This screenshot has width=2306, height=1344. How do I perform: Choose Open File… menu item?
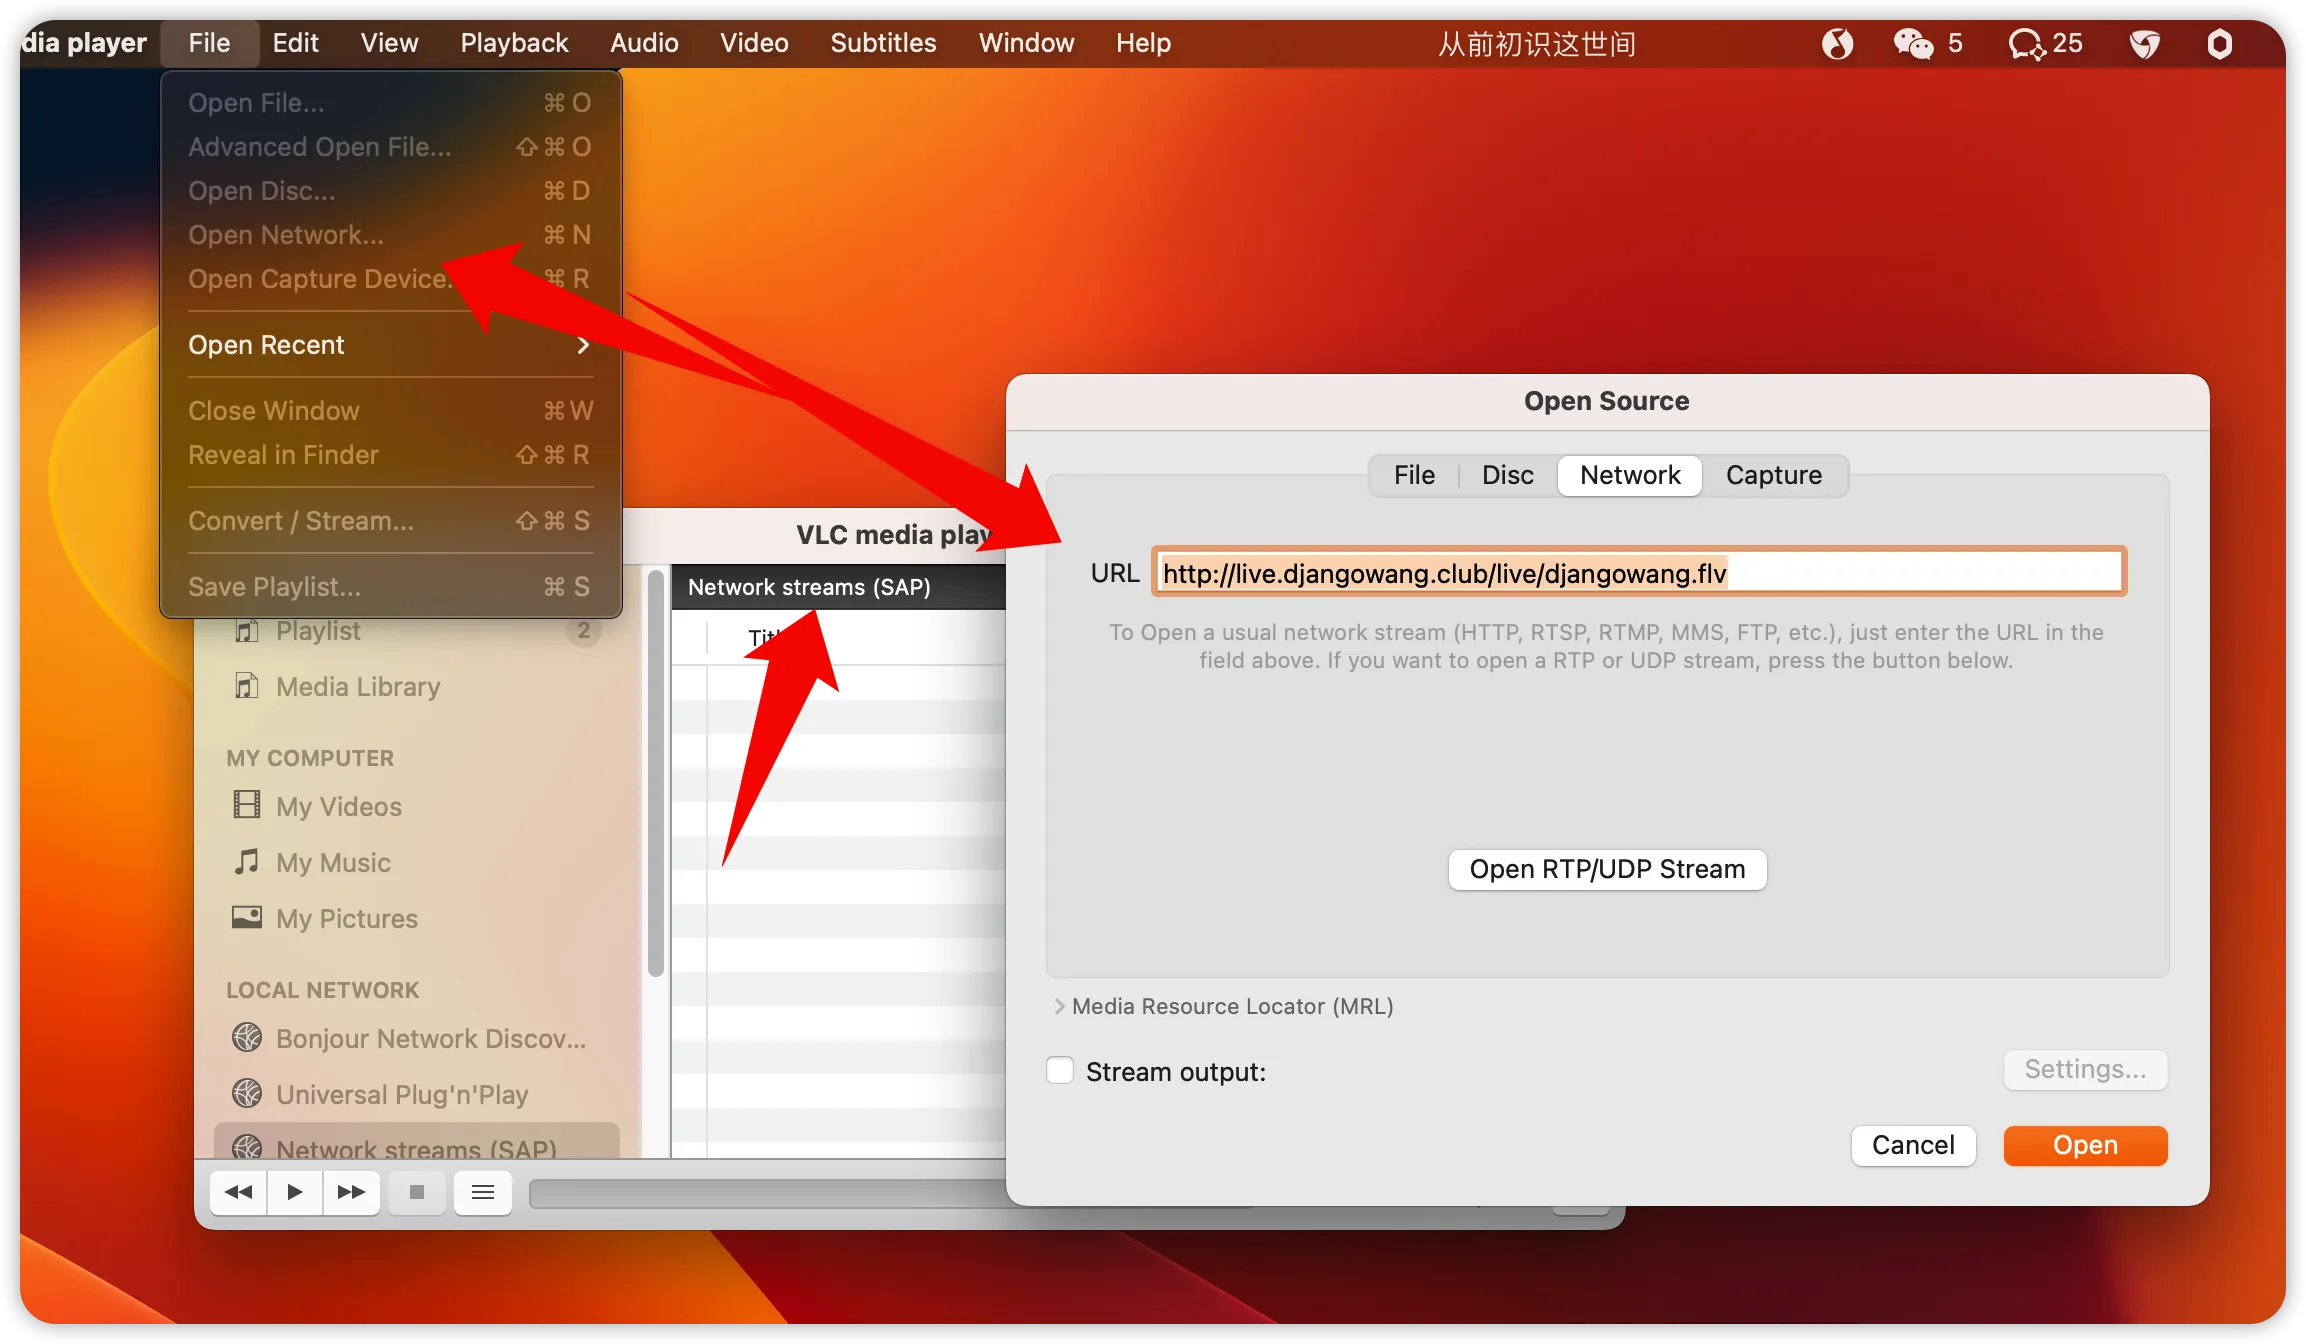(390, 103)
